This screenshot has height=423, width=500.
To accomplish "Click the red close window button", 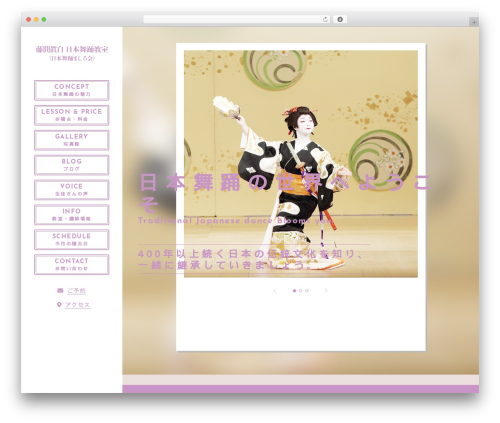I will (x=29, y=20).
